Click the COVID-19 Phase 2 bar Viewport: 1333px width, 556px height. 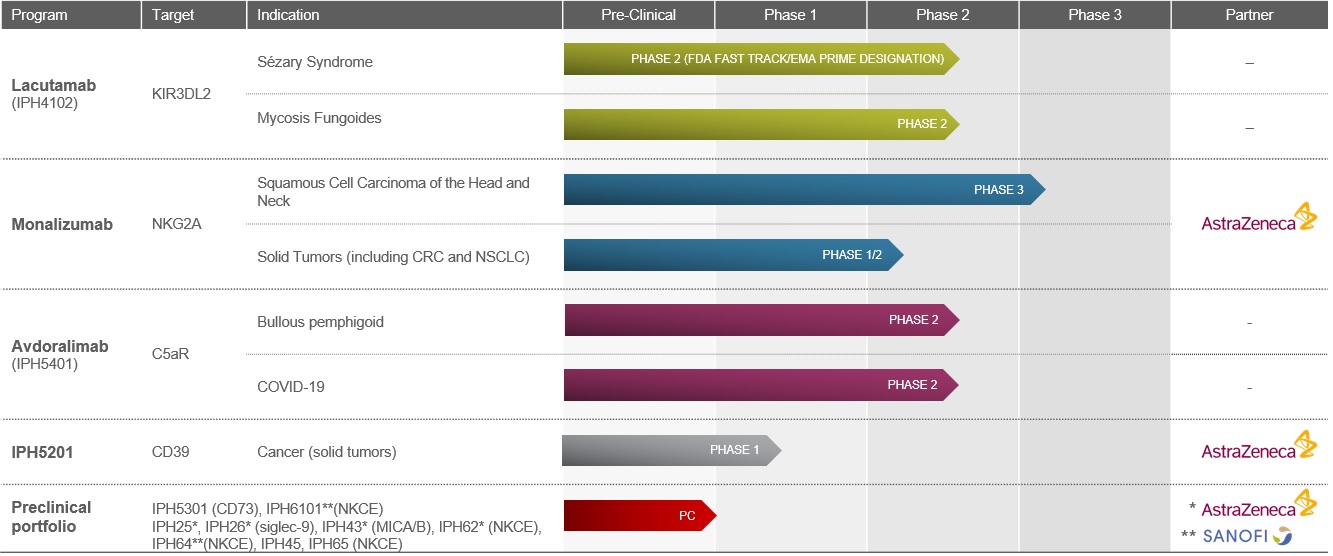[760, 385]
